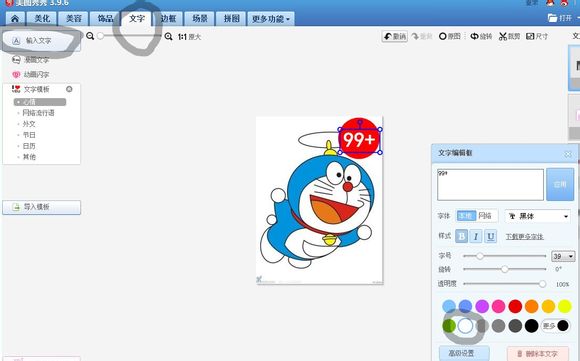The image size is (580, 361).
Task: Click the 高级设置 button
Action: 464,353
